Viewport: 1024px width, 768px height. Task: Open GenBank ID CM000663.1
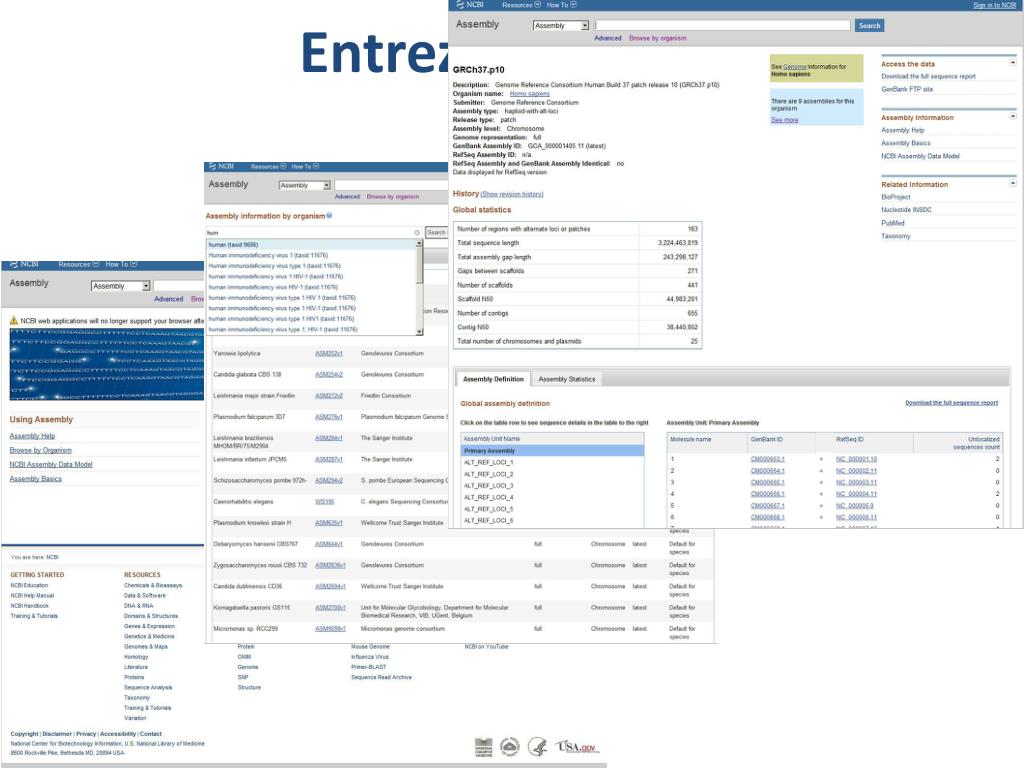click(x=767, y=459)
